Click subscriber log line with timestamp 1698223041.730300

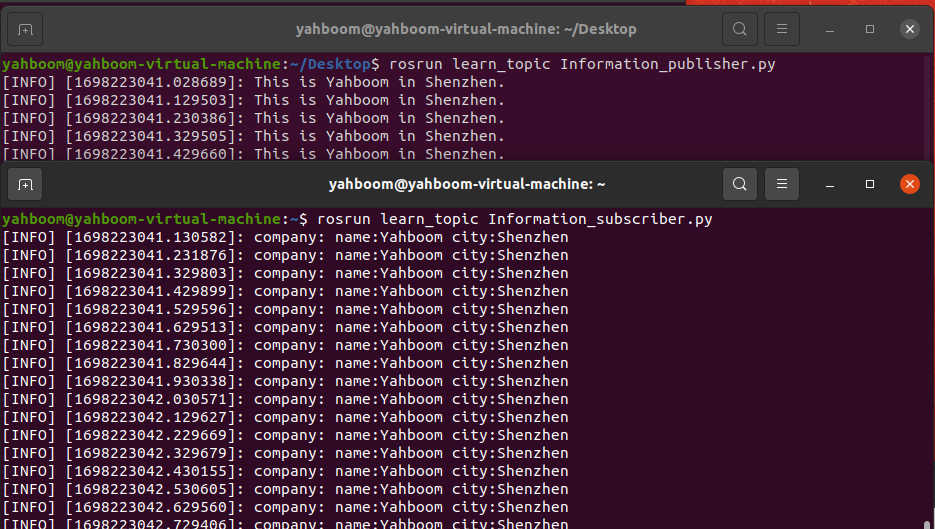pos(285,345)
